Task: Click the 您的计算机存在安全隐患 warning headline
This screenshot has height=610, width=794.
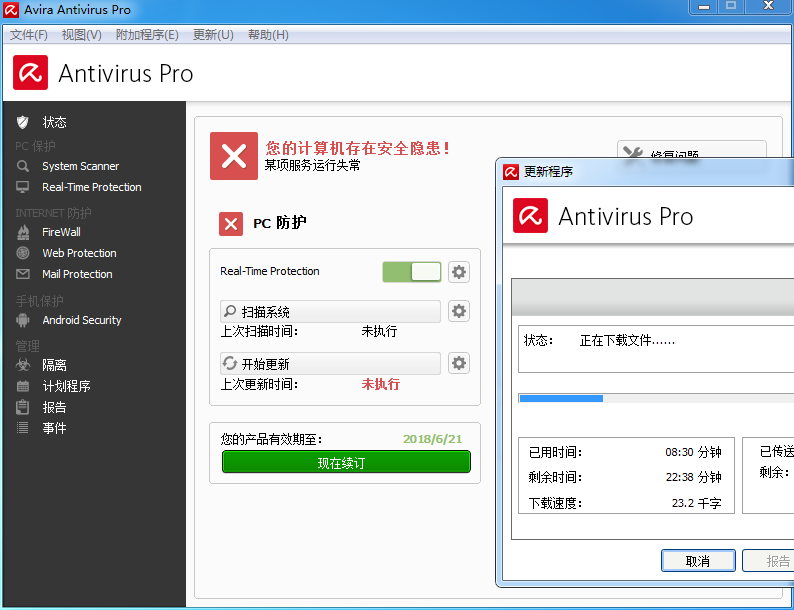Action: [x=357, y=148]
